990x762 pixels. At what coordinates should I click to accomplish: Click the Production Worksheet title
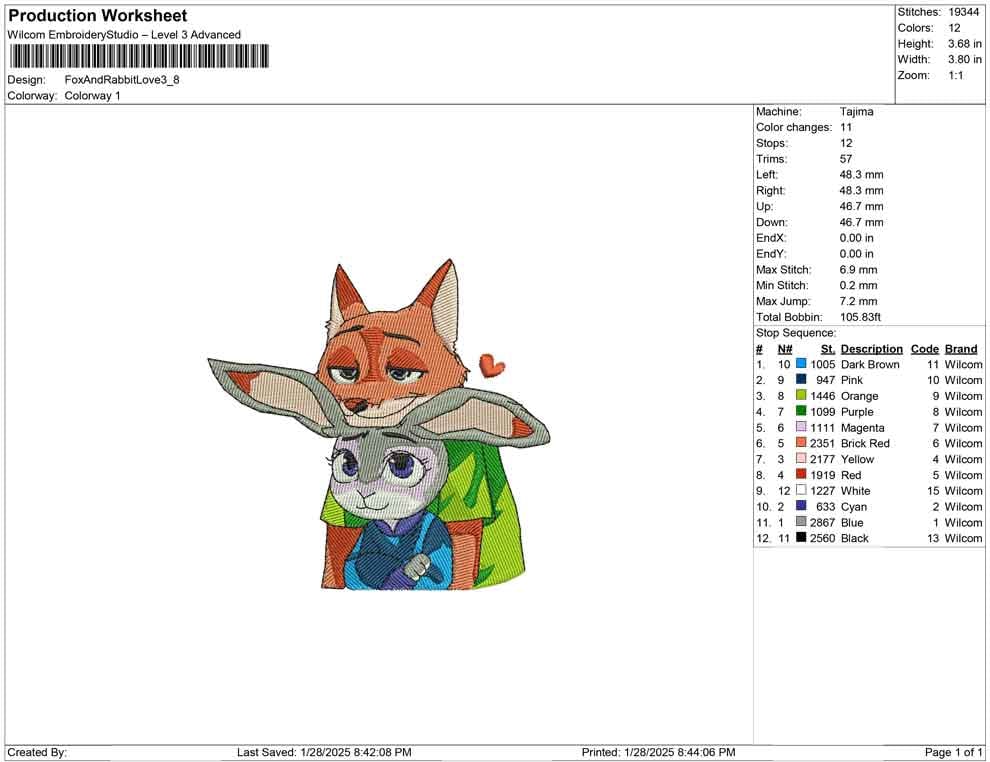pos(98,16)
